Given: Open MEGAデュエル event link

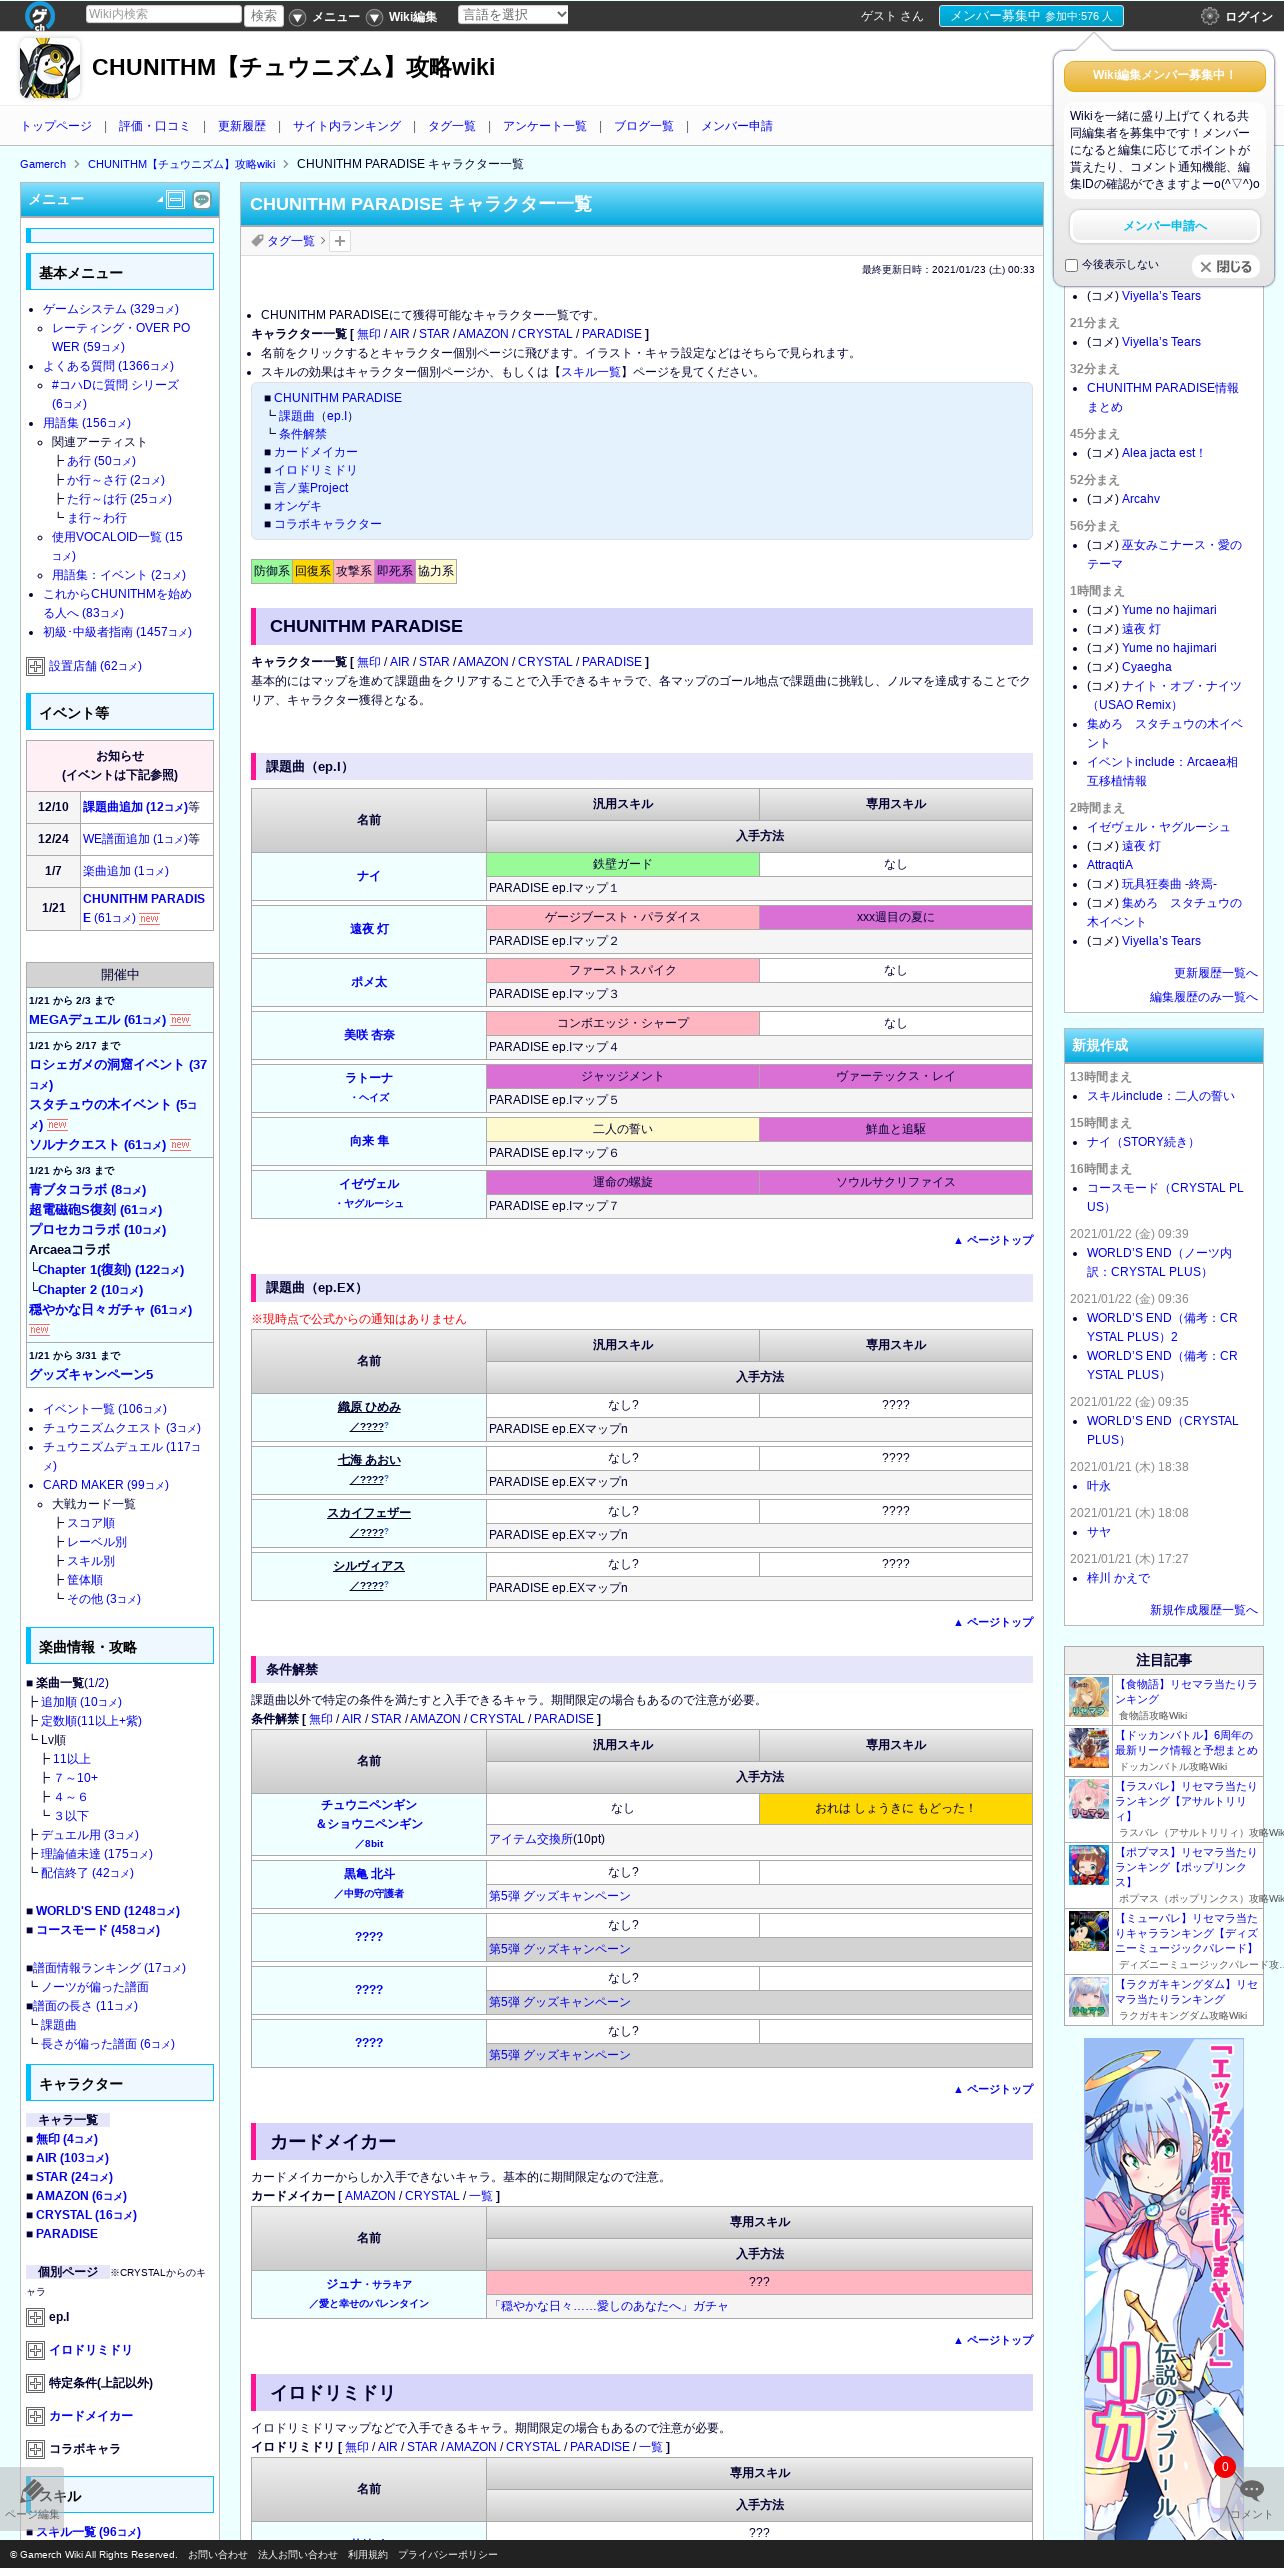Looking at the screenshot, I should [x=97, y=1020].
